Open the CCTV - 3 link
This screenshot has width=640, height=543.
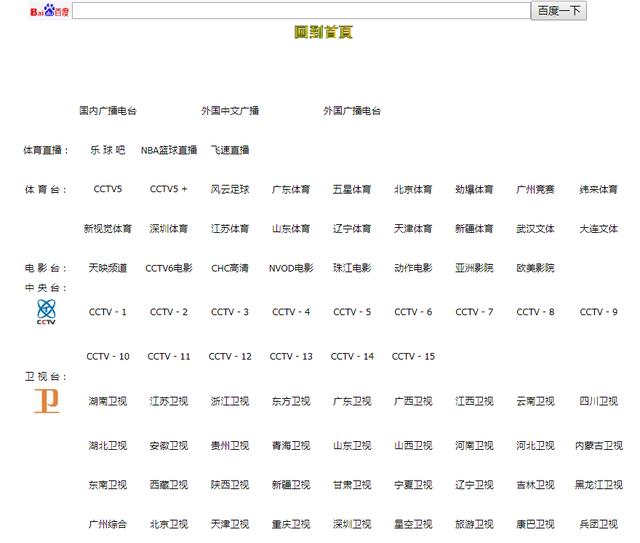pyautogui.click(x=230, y=312)
